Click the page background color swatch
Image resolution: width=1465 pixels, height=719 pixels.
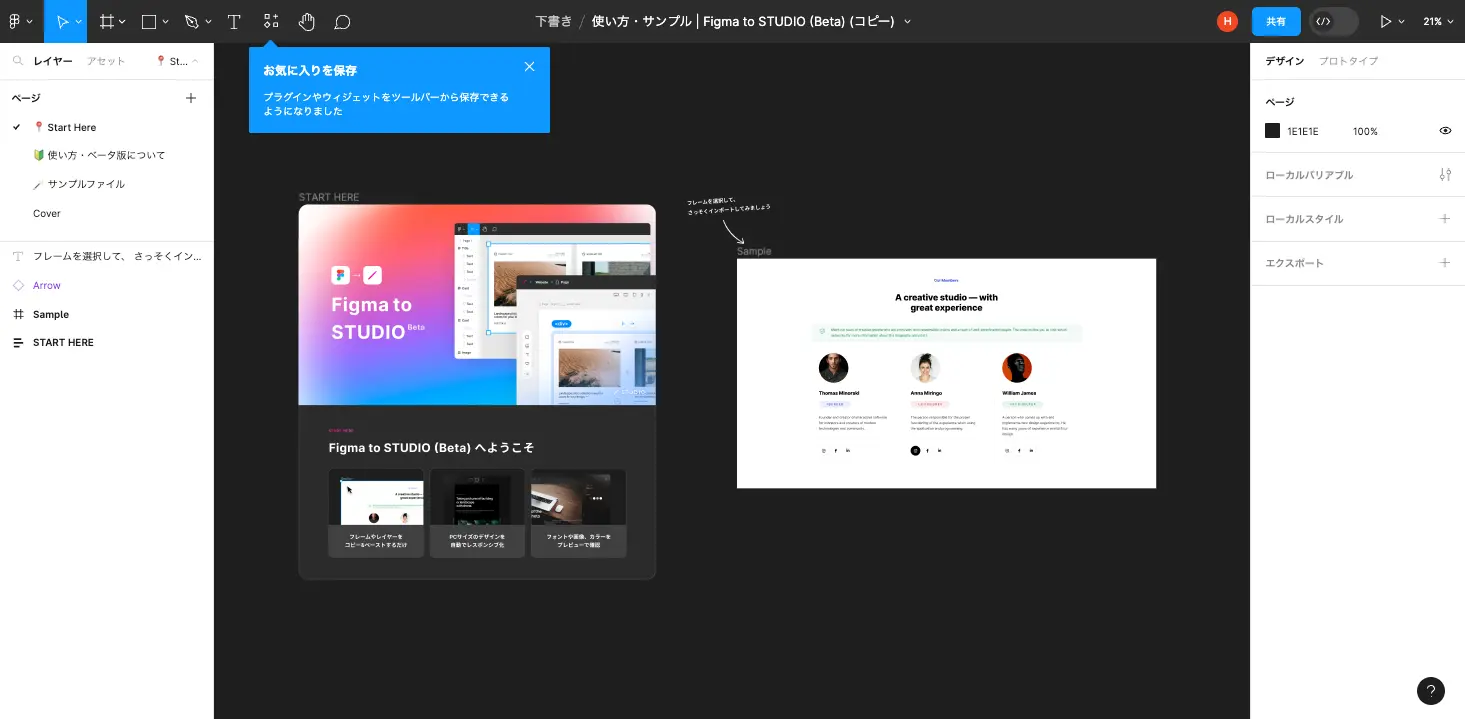pos(1272,131)
